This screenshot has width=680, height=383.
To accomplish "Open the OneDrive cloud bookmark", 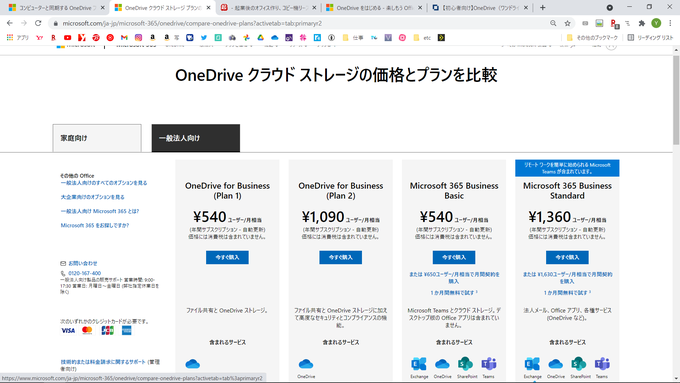I will 275,38.
